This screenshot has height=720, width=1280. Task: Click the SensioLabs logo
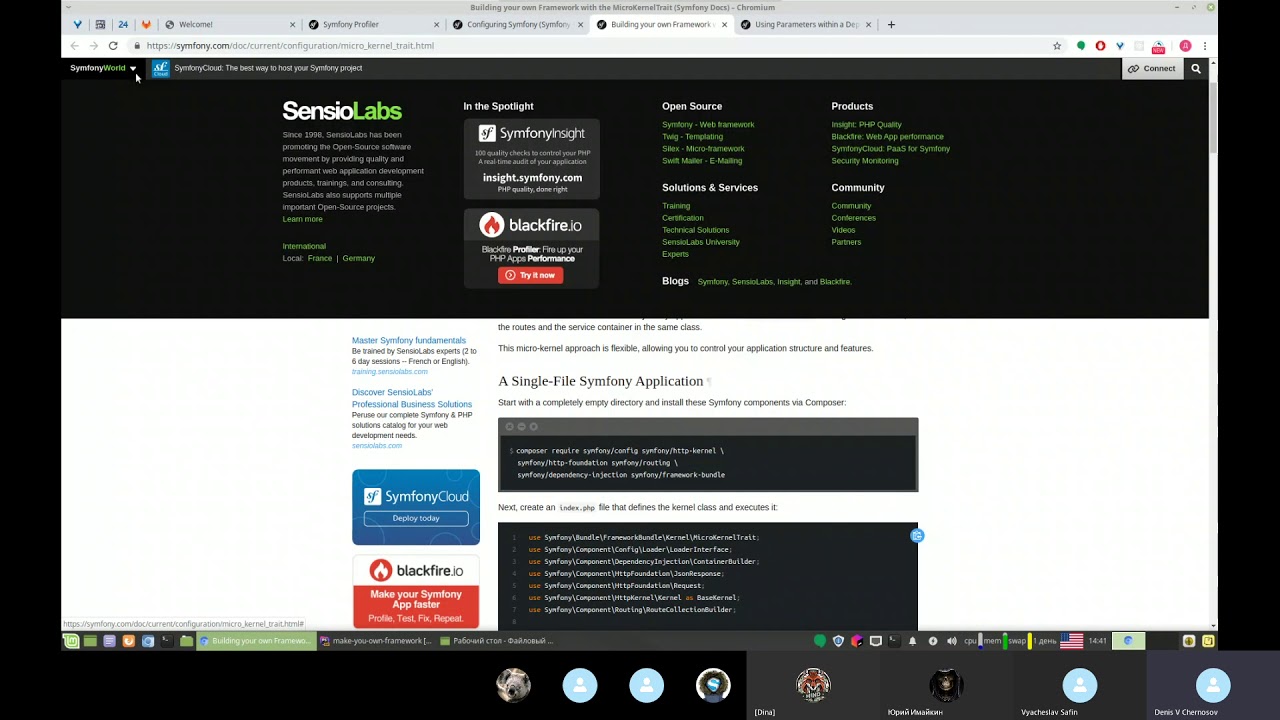[x=342, y=111]
